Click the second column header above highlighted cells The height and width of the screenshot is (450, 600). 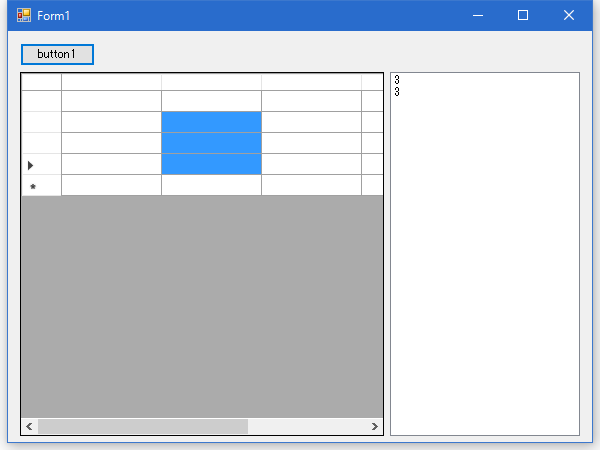pos(211,81)
